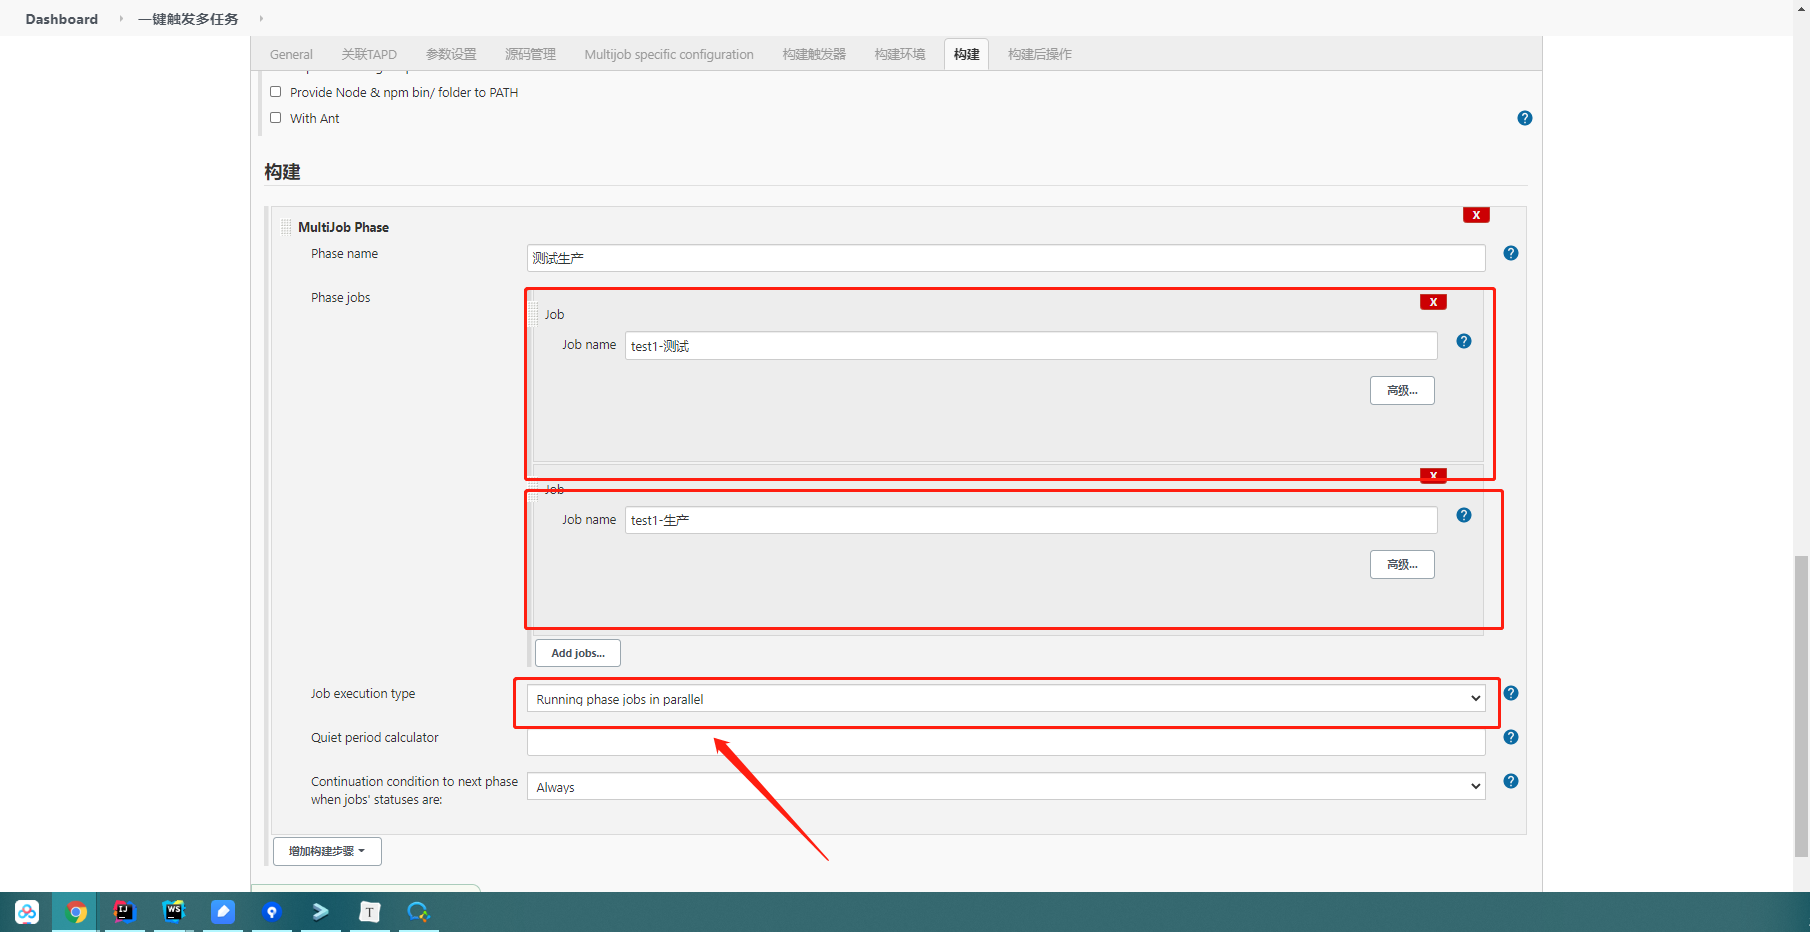Go to Multijob specific configuration tab
Image resolution: width=1810 pixels, height=932 pixels.
tap(669, 54)
